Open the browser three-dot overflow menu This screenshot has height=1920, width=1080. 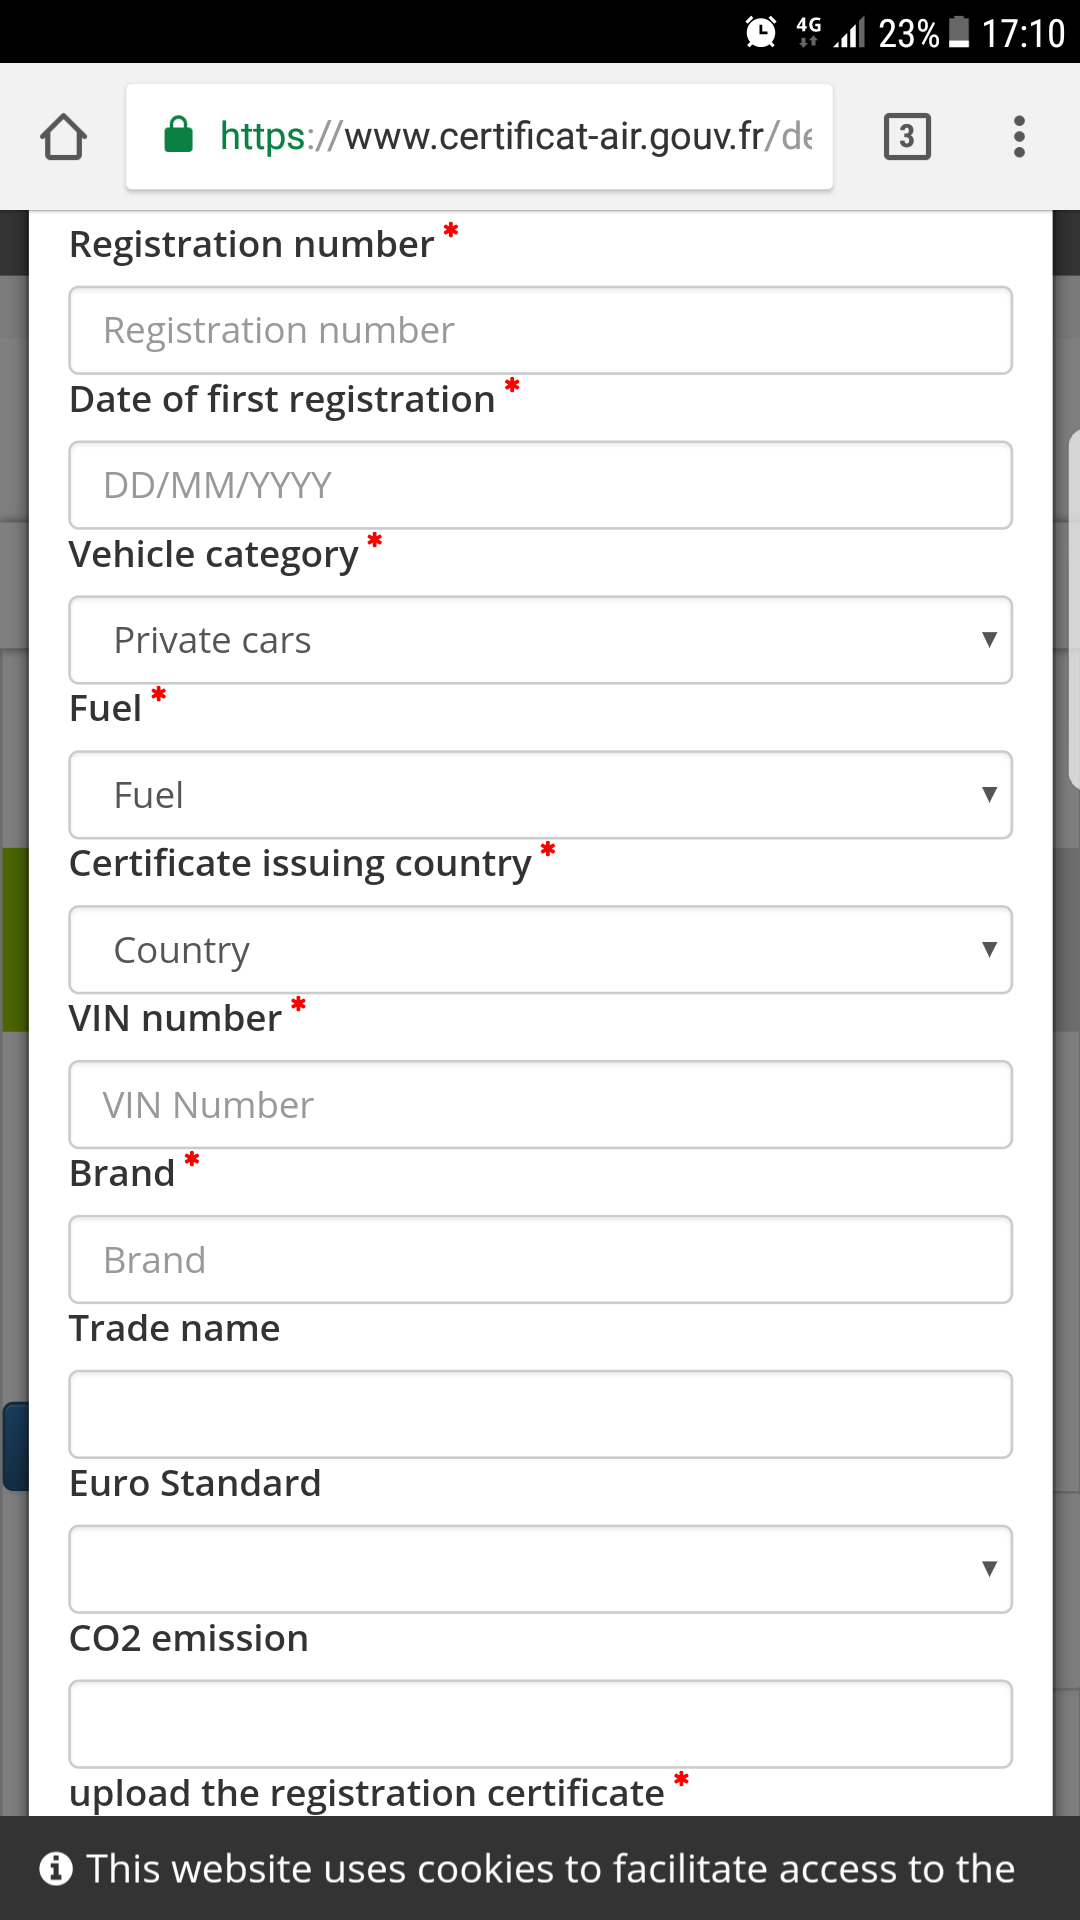[1019, 137]
